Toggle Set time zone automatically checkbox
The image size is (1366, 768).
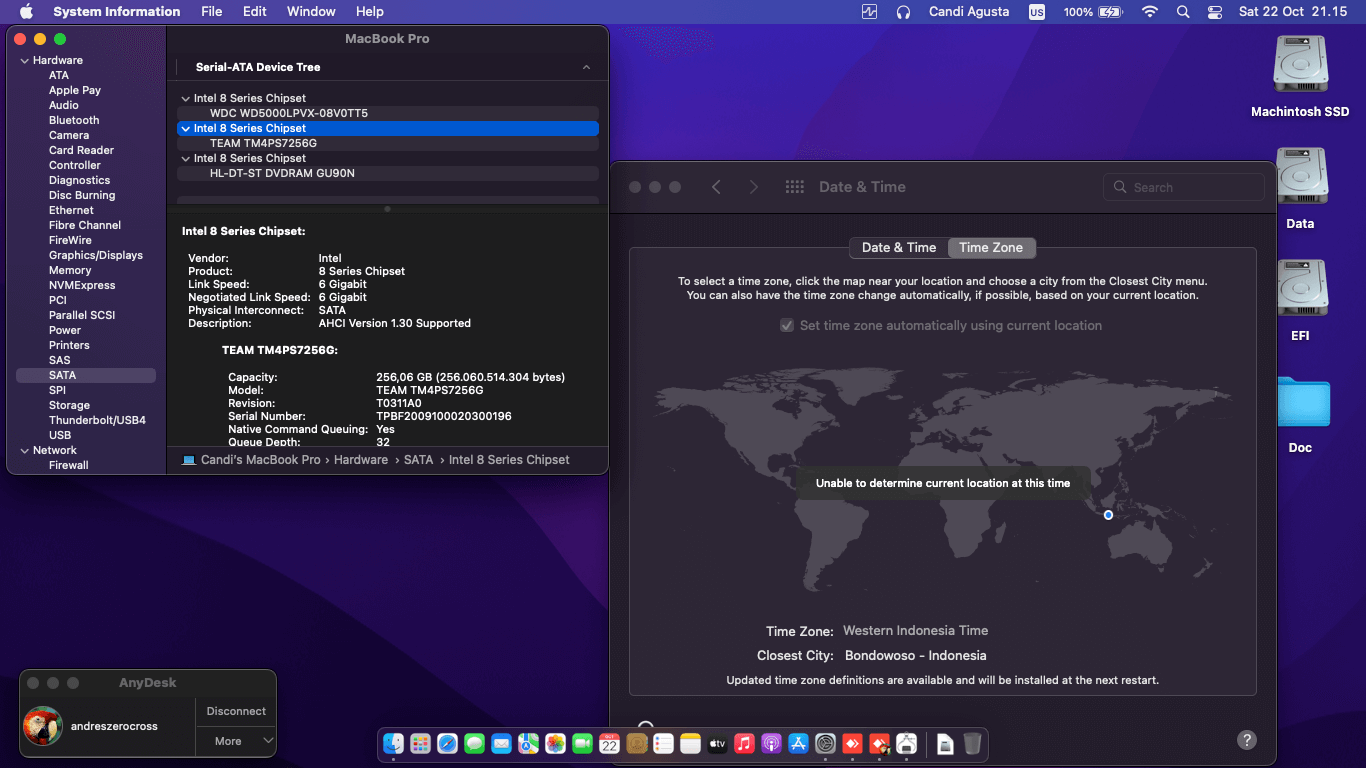click(788, 325)
